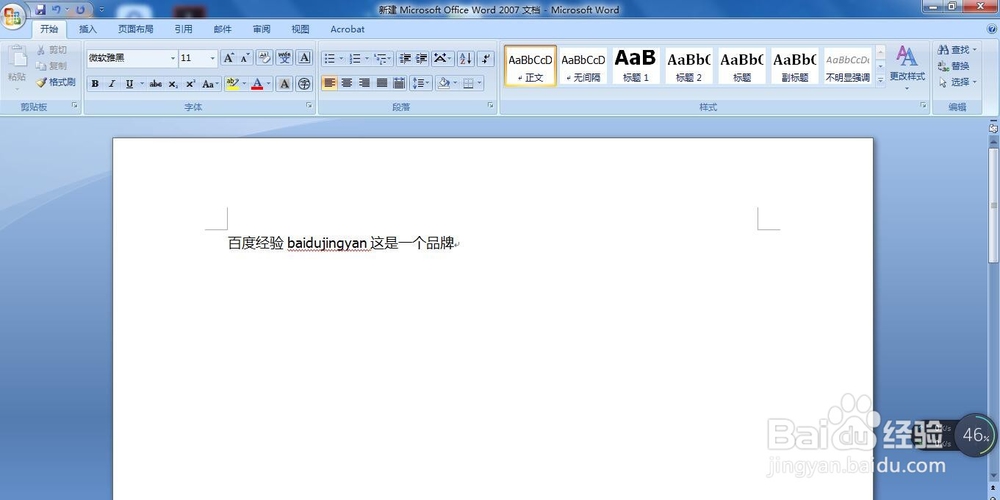Toggle underline formatting
The image size is (1000, 500).
pos(129,84)
